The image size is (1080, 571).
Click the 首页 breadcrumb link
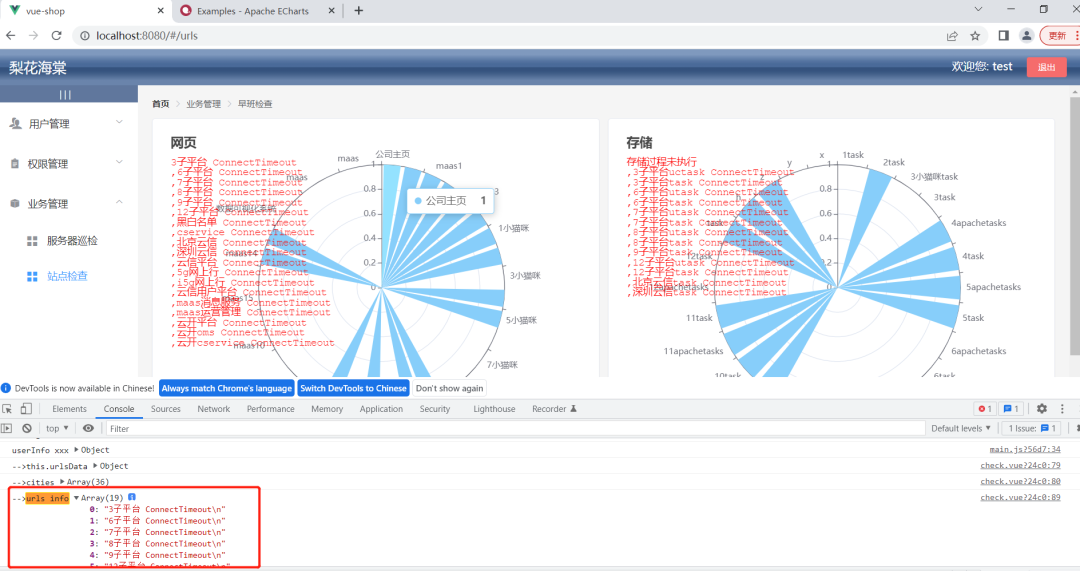(x=160, y=104)
